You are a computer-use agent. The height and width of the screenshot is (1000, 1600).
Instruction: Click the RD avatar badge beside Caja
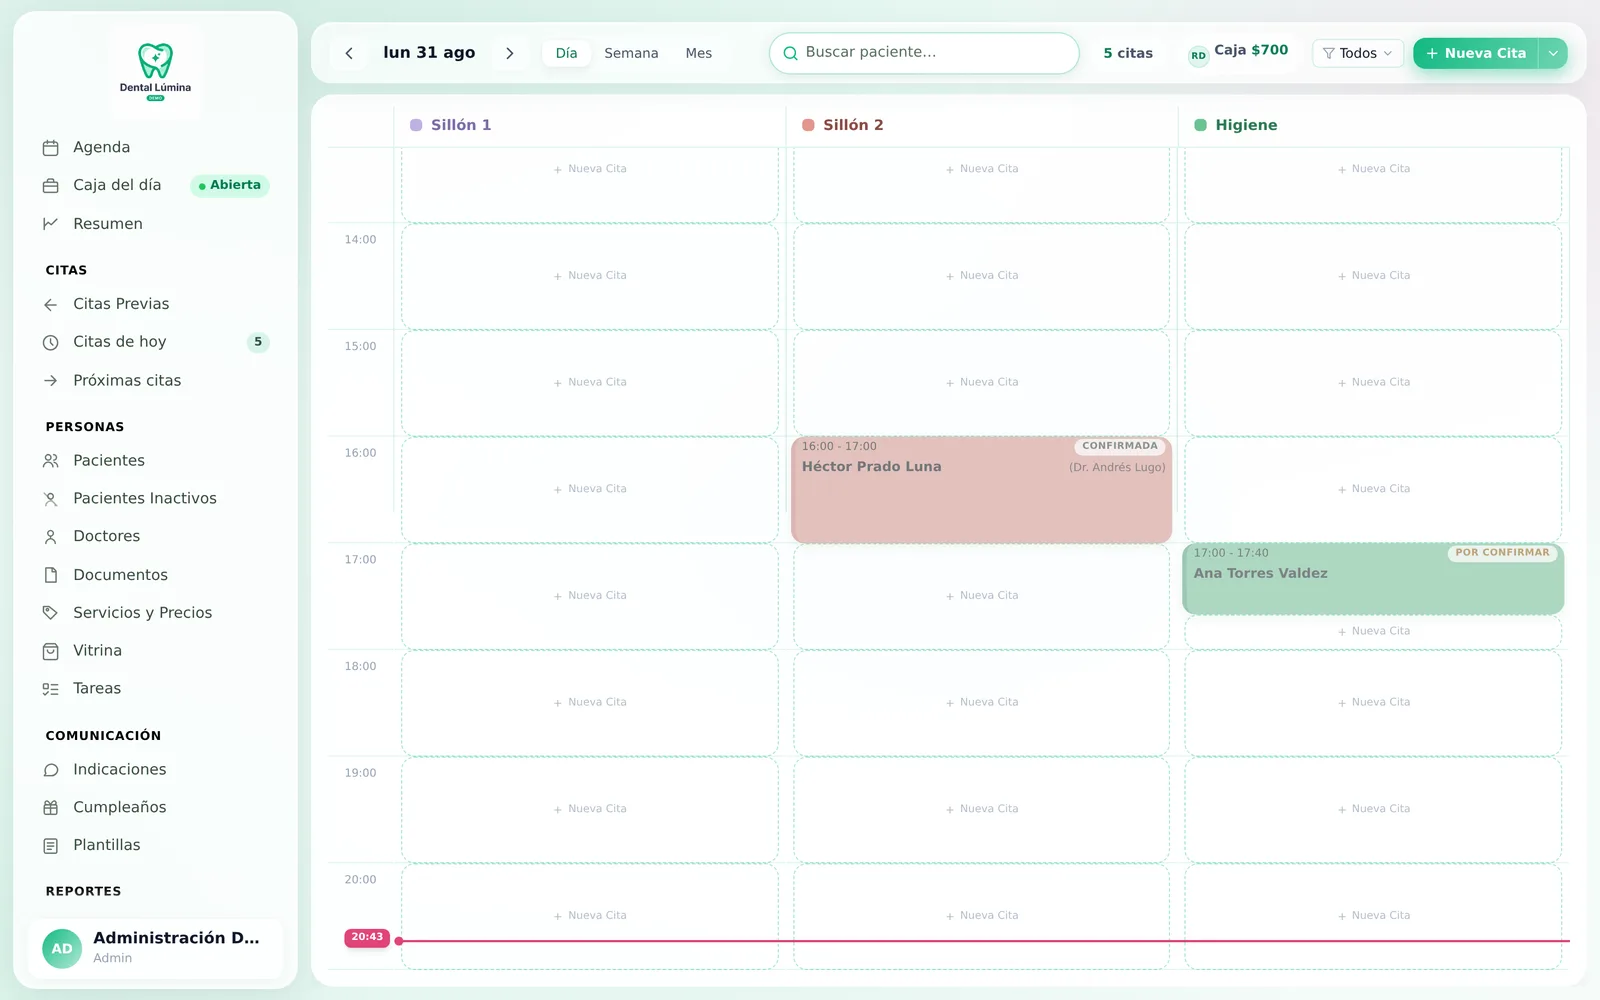coord(1198,56)
